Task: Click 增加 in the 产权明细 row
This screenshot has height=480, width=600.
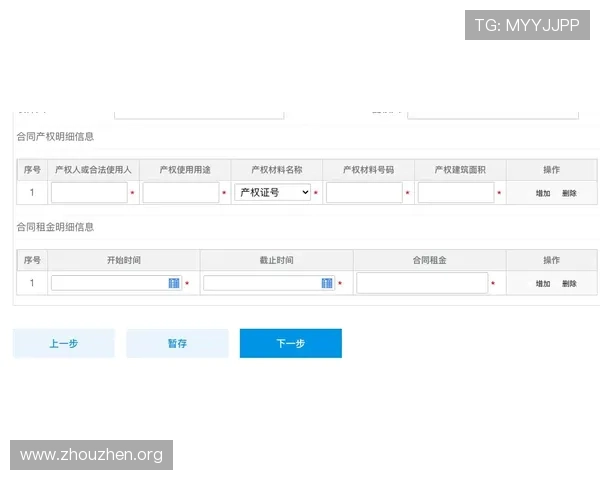Action: 543,193
